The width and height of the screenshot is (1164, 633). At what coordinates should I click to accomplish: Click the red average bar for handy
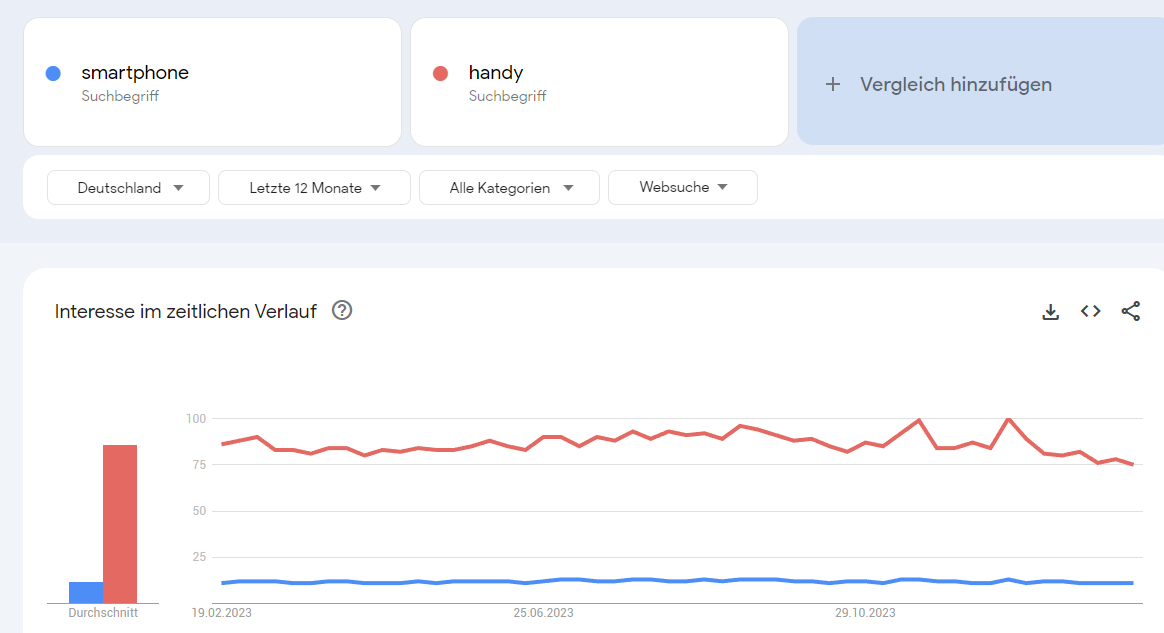click(x=120, y=524)
